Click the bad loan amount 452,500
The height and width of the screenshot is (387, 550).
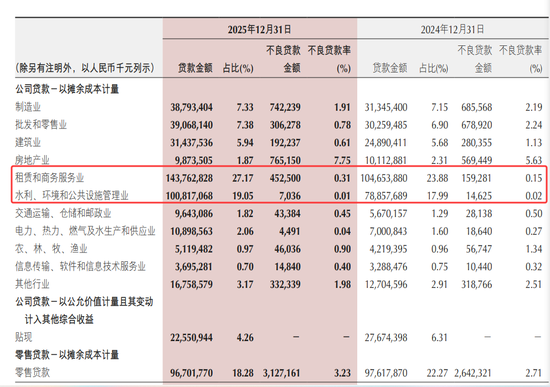(285, 178)
